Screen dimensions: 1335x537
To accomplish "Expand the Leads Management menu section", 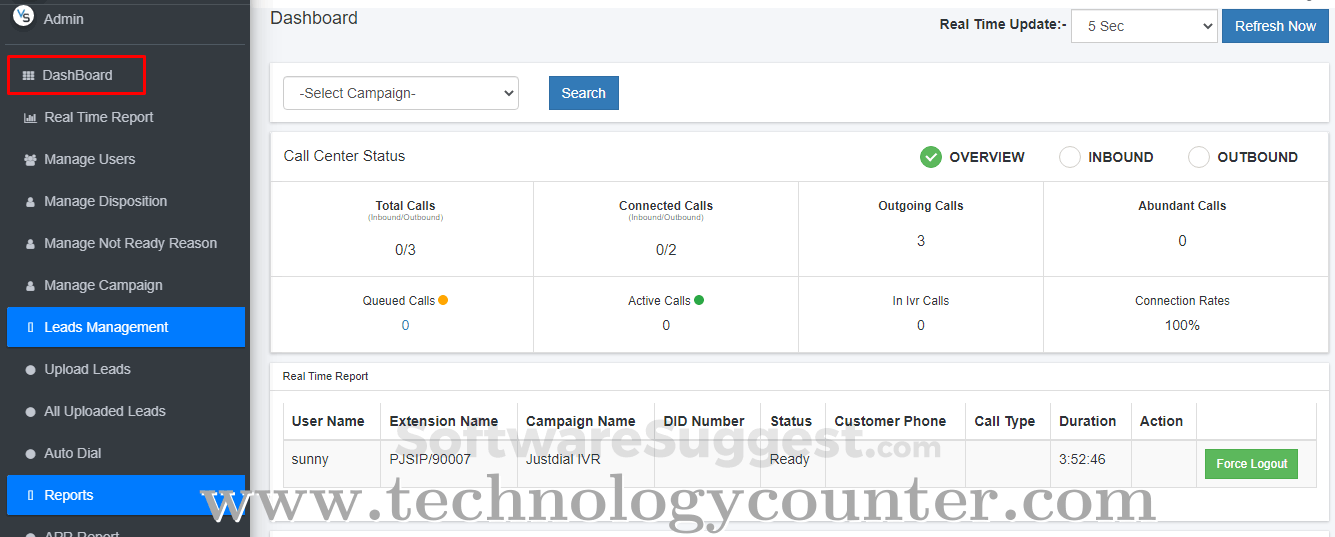I will pos(126,327).
